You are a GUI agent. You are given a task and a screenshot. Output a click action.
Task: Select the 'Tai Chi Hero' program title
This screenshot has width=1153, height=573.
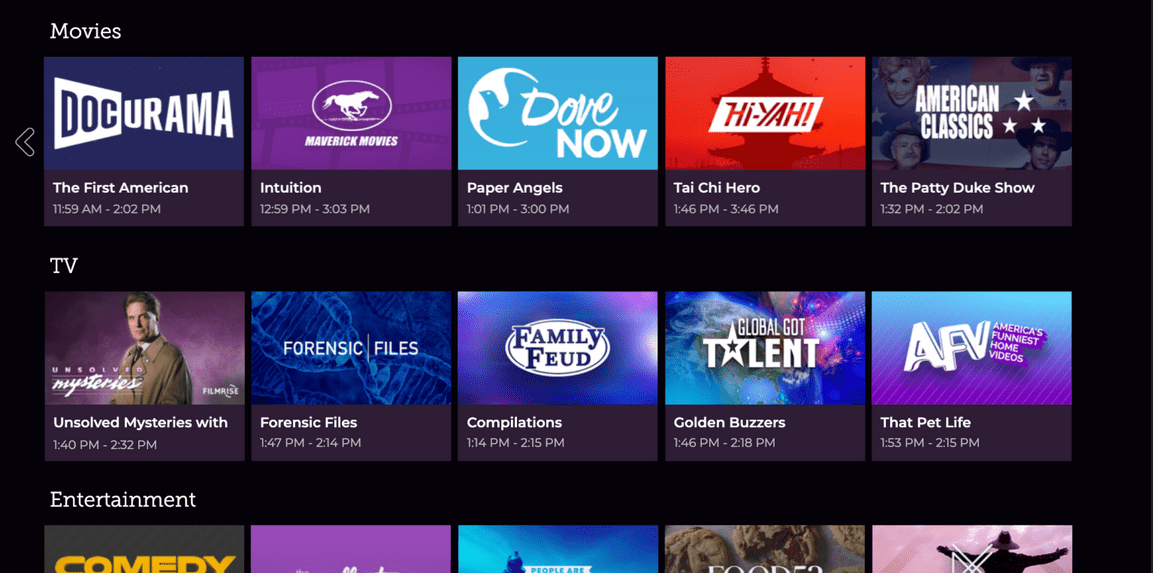tap(717, 188)
